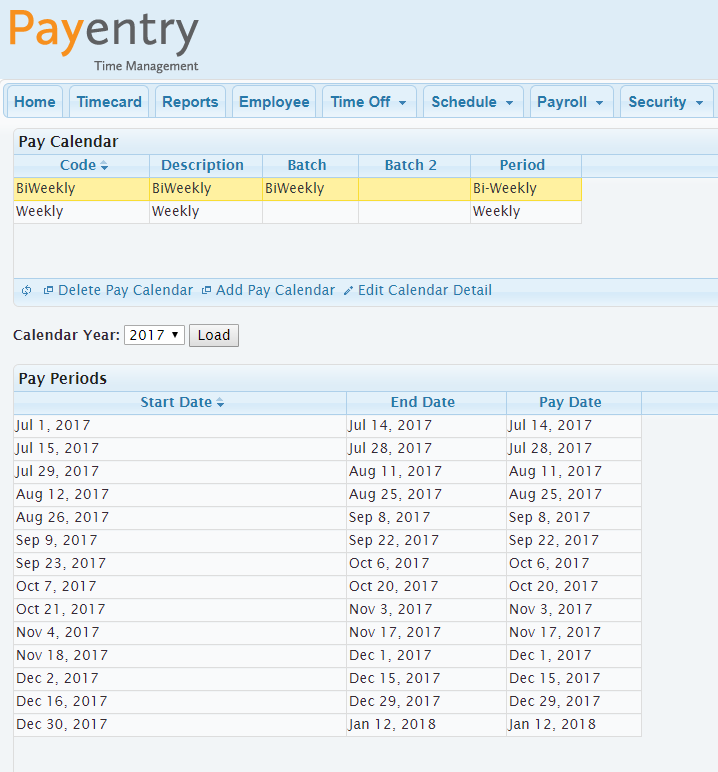This screenshot has width=718, height=772.
Task: Open the Calendar Year dropdown
Action: [x=154, y=335]
